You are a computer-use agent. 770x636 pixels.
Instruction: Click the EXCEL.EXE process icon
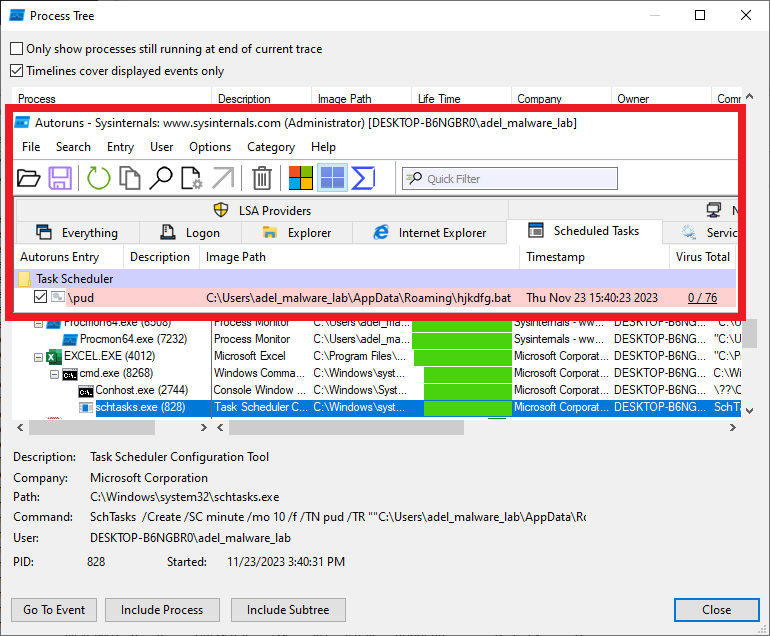(x=54, y=357)
